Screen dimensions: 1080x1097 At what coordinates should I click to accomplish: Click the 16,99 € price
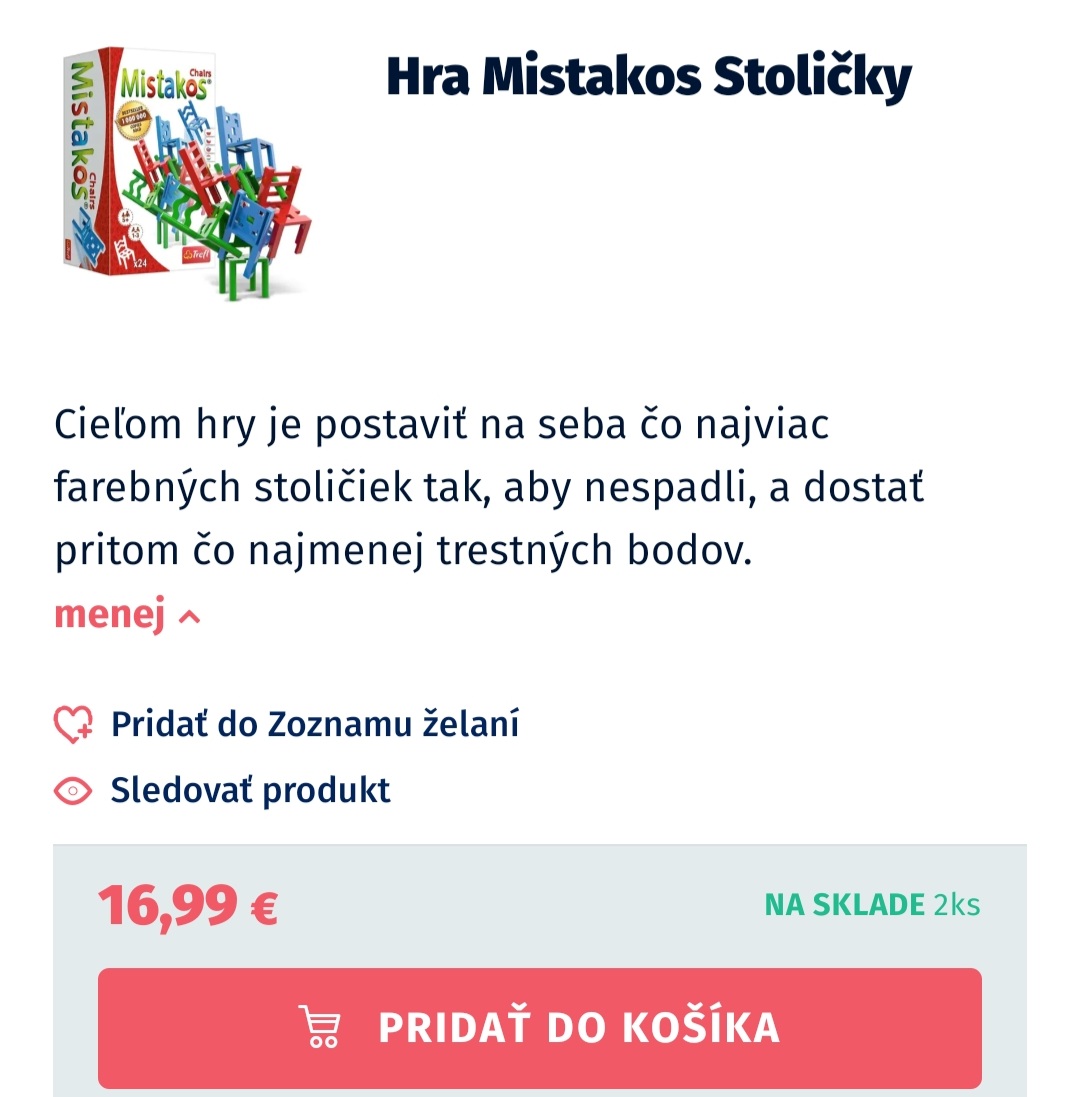pos(188,906)
